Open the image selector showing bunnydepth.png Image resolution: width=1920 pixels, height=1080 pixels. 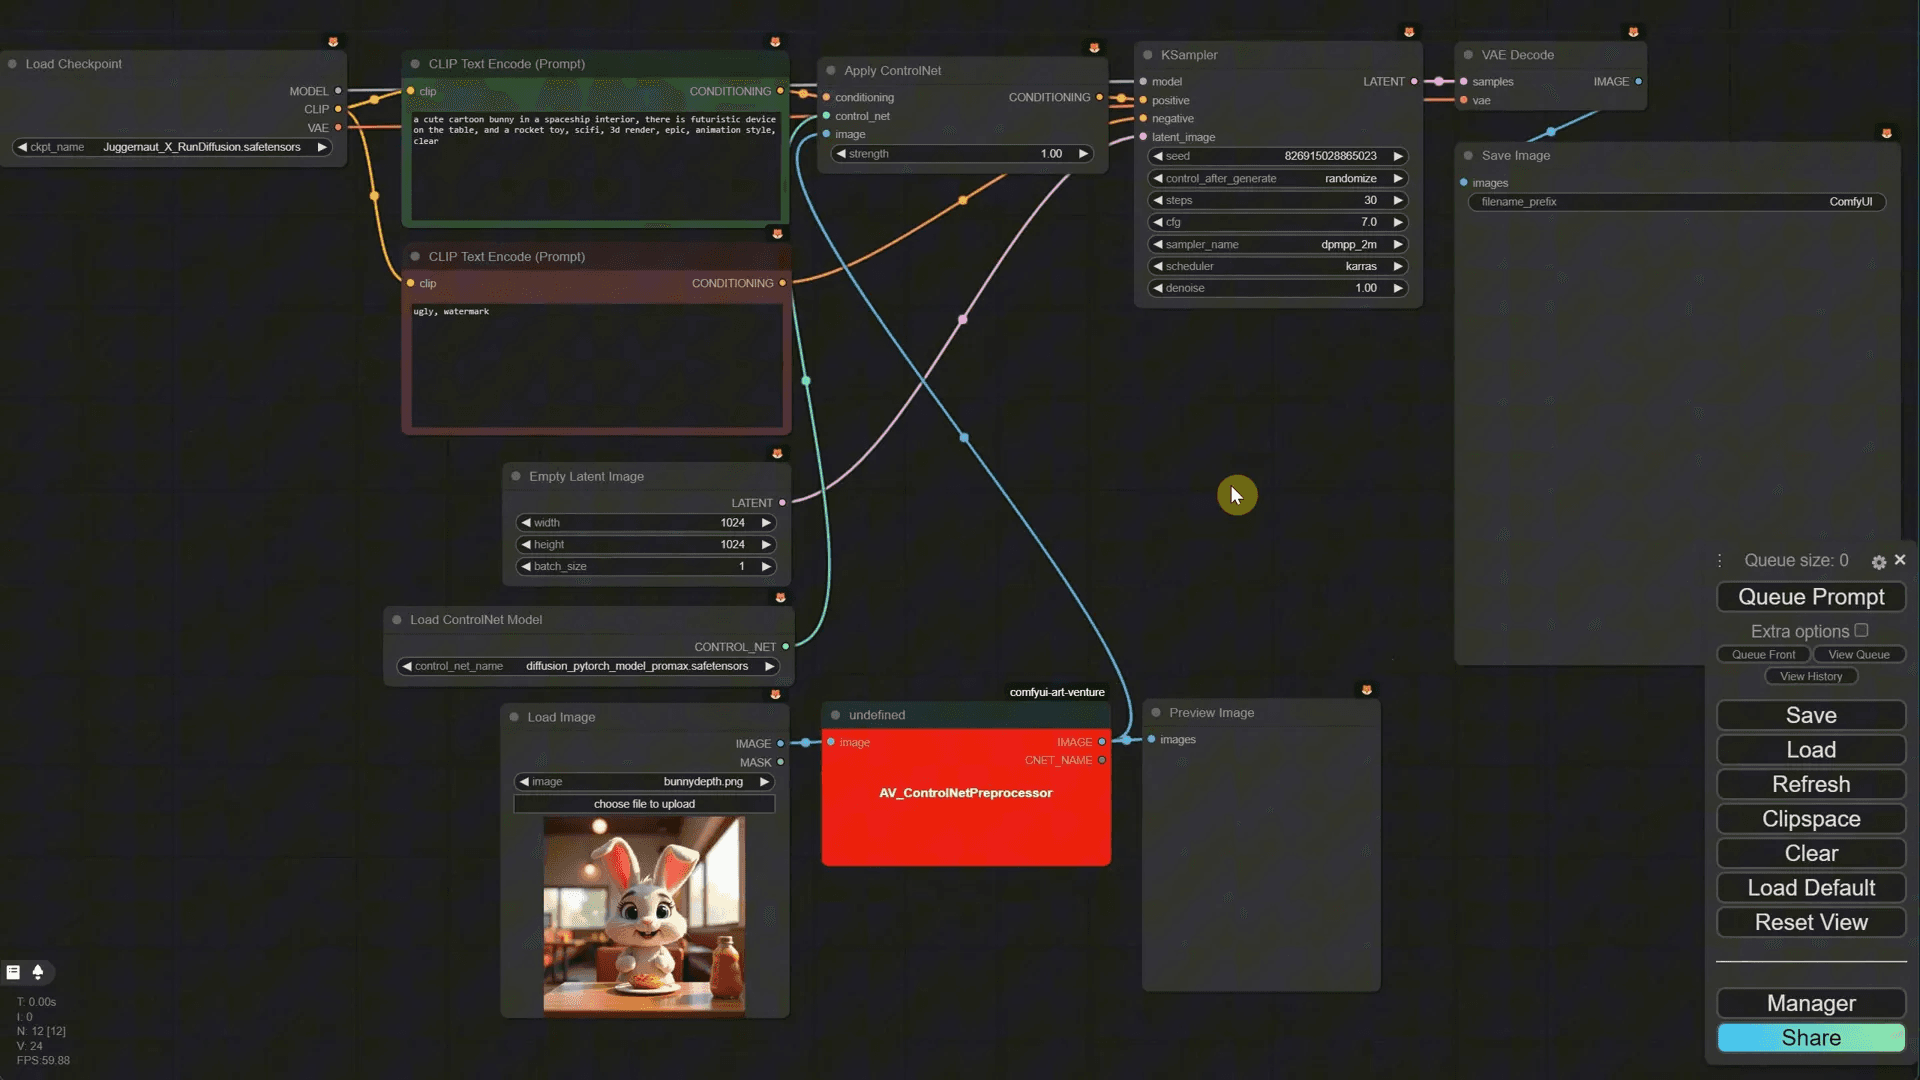coord(644,782)
